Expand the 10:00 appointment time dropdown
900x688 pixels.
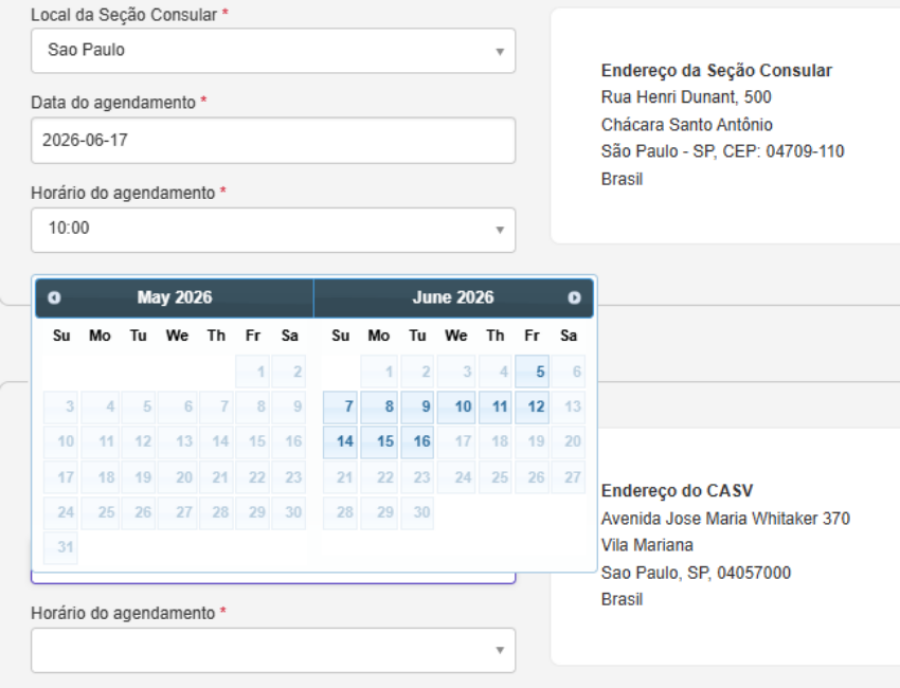273,230
